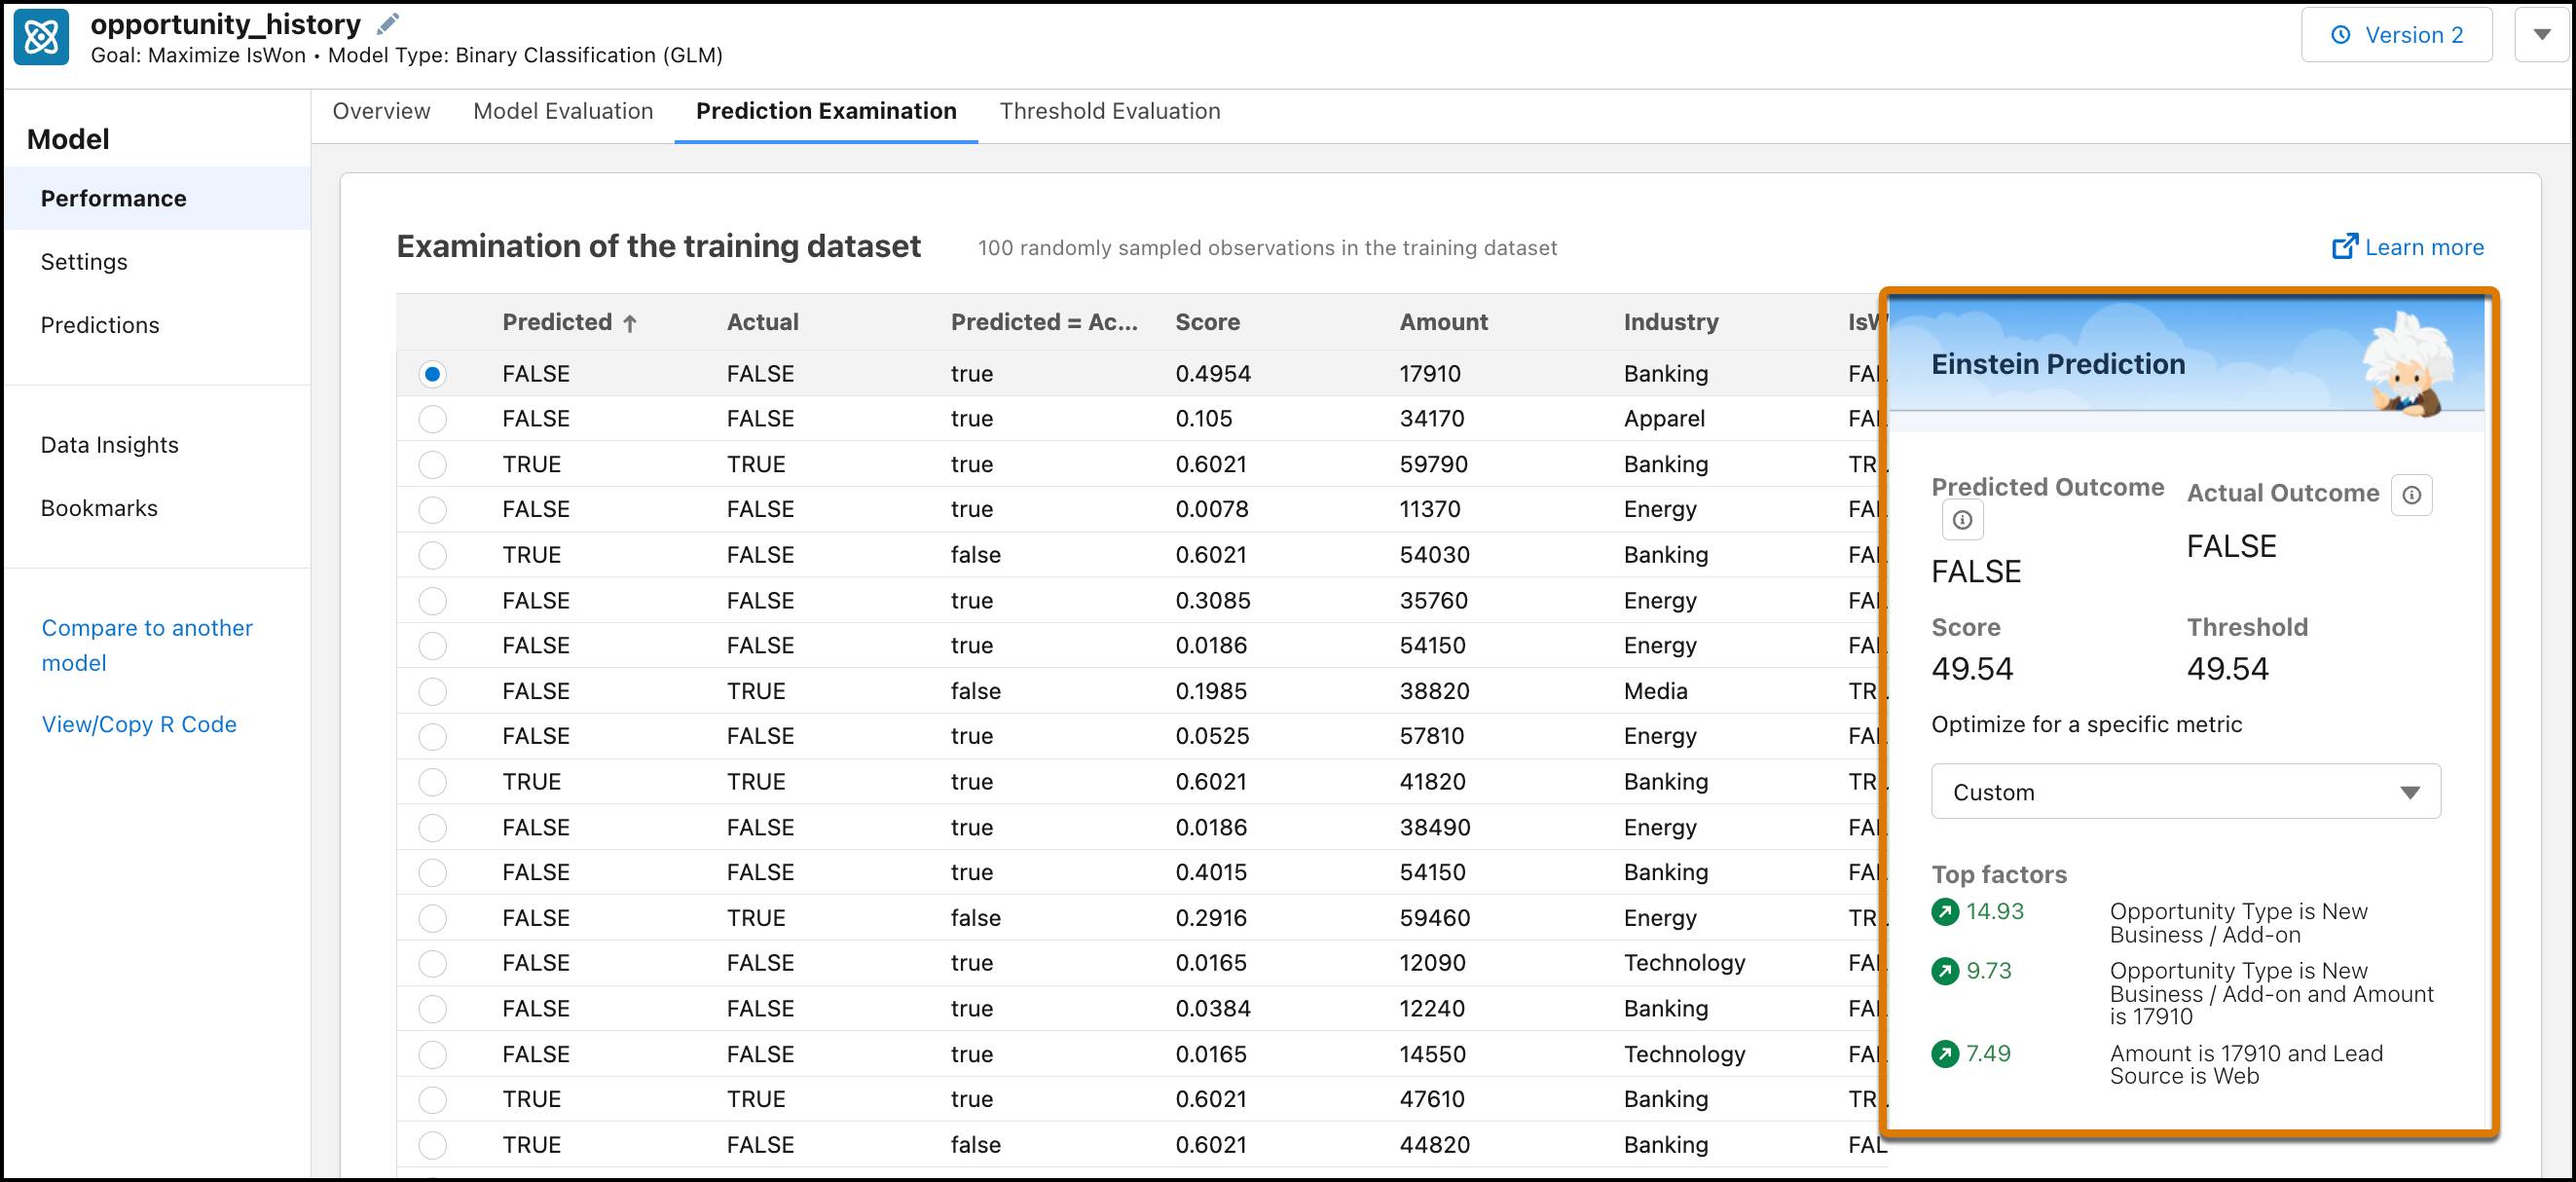
Task: Click the factor Amount is 17910 and Lead Source is Web
Action: (x=2246, y=1065)
